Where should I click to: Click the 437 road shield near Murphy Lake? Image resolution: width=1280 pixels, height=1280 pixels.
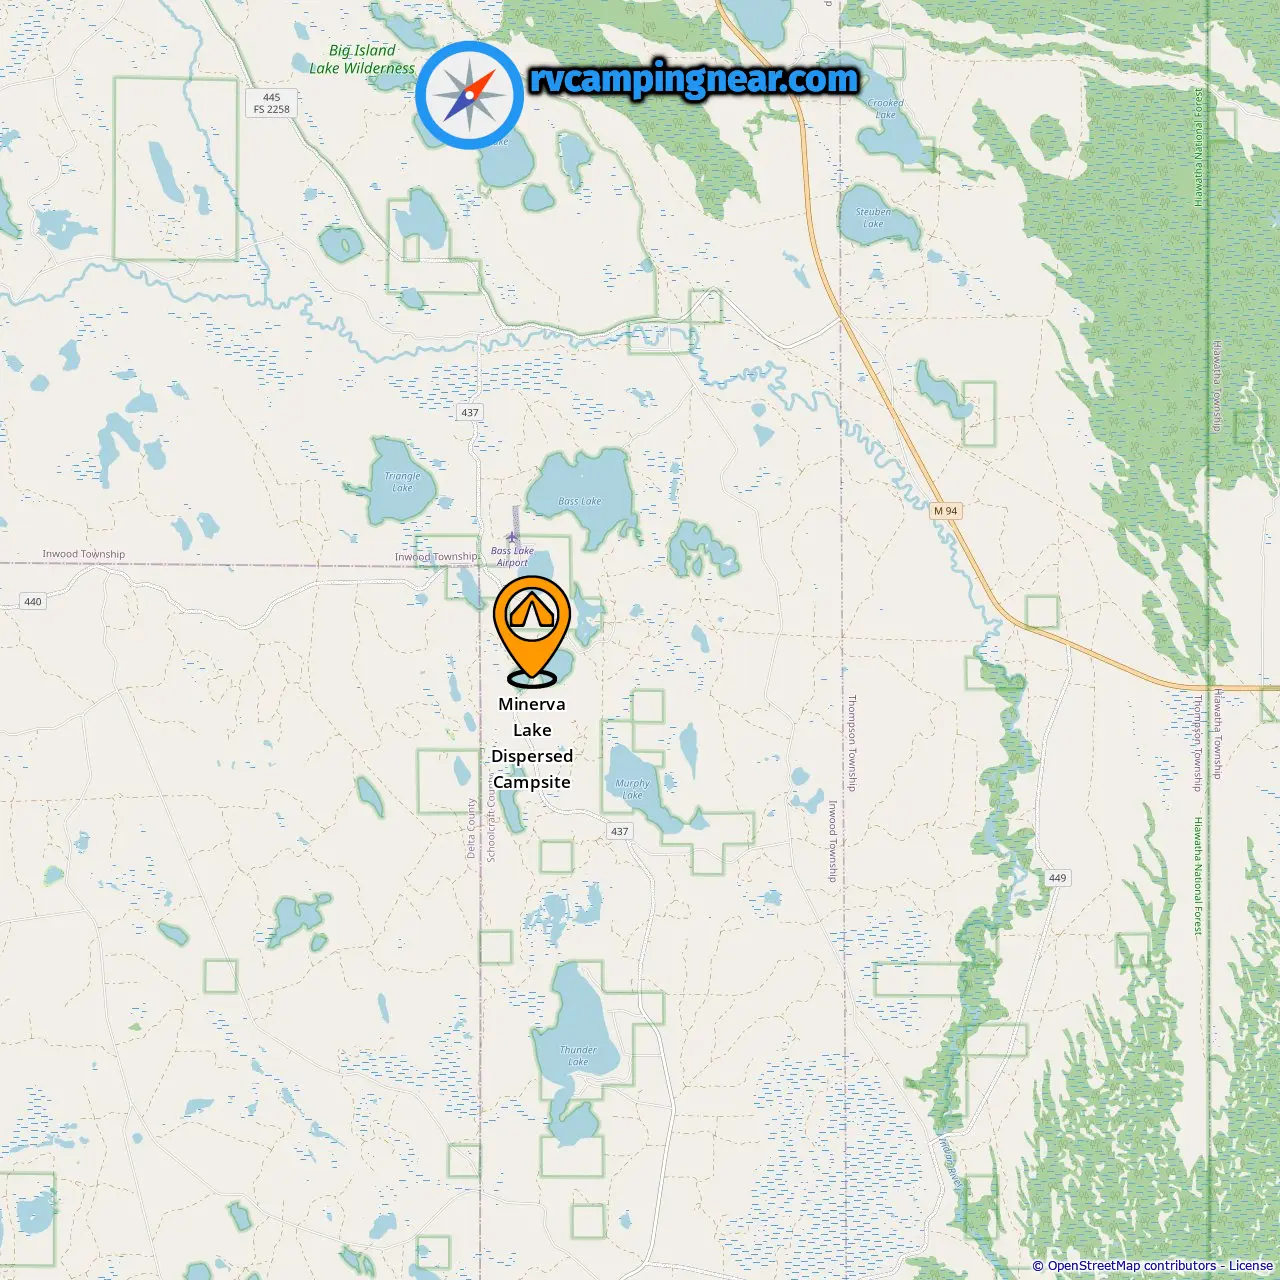point(620,831)
